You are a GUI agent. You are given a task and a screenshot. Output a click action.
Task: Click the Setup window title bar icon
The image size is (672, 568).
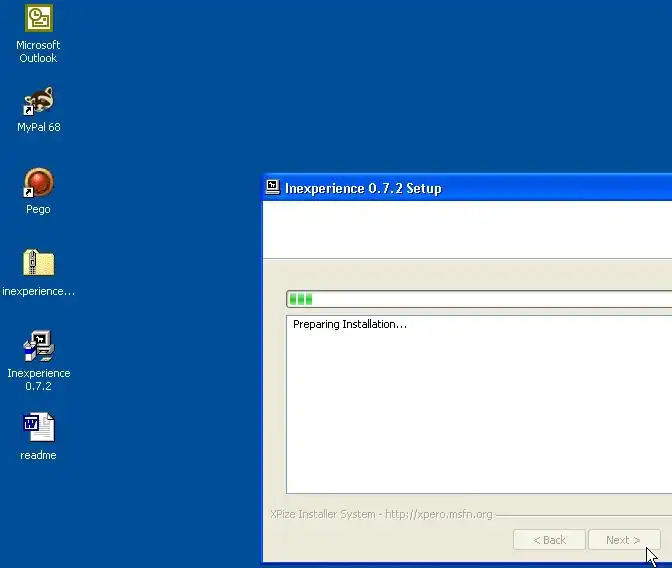pos(273,187)
